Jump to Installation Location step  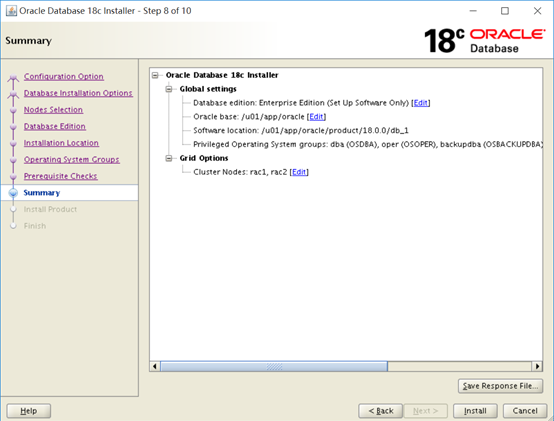click(61, 143)
